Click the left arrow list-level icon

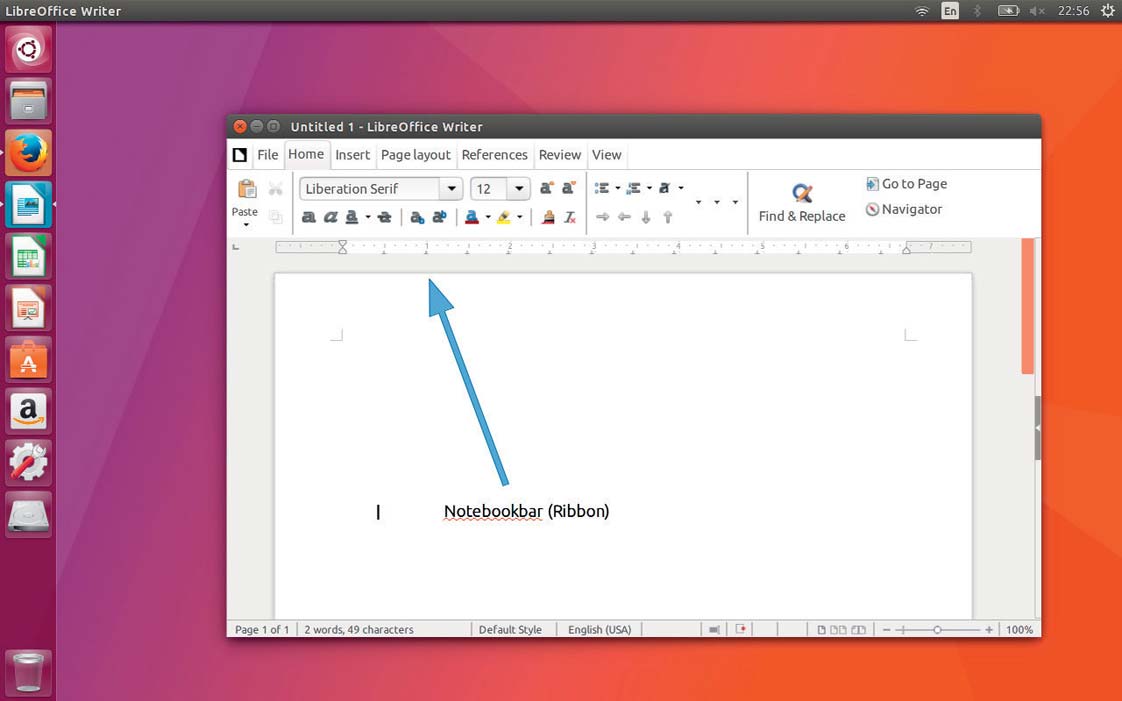click(624, 217)
